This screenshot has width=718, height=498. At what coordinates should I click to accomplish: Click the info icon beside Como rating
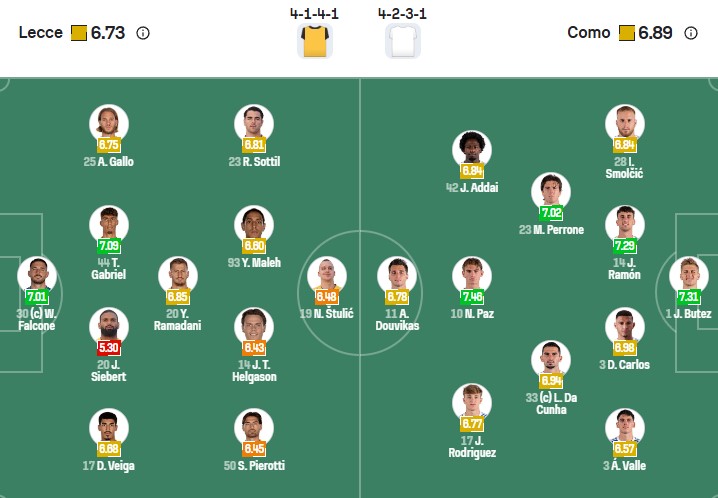click(691, 33)
